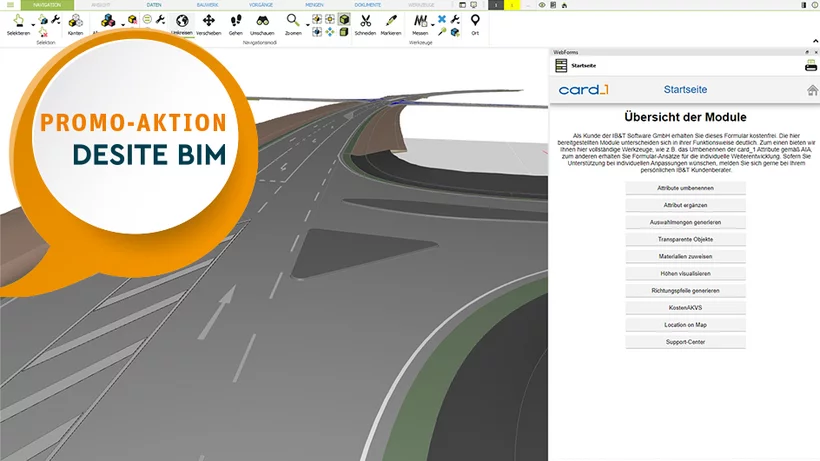
Task: Undock the WebForms panel
Action: point(807,52)
